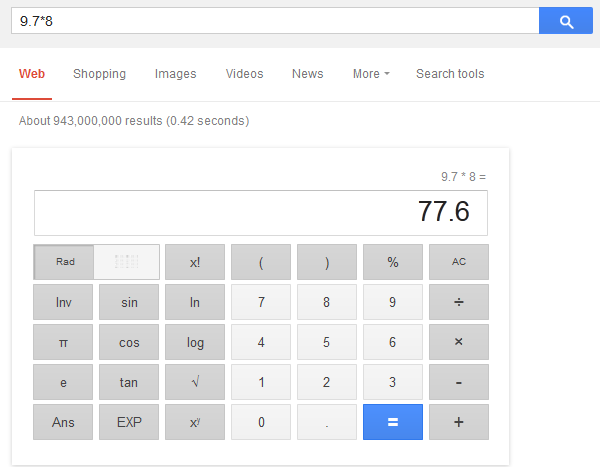Switch calculator to Rad mode

click(65, 262)
